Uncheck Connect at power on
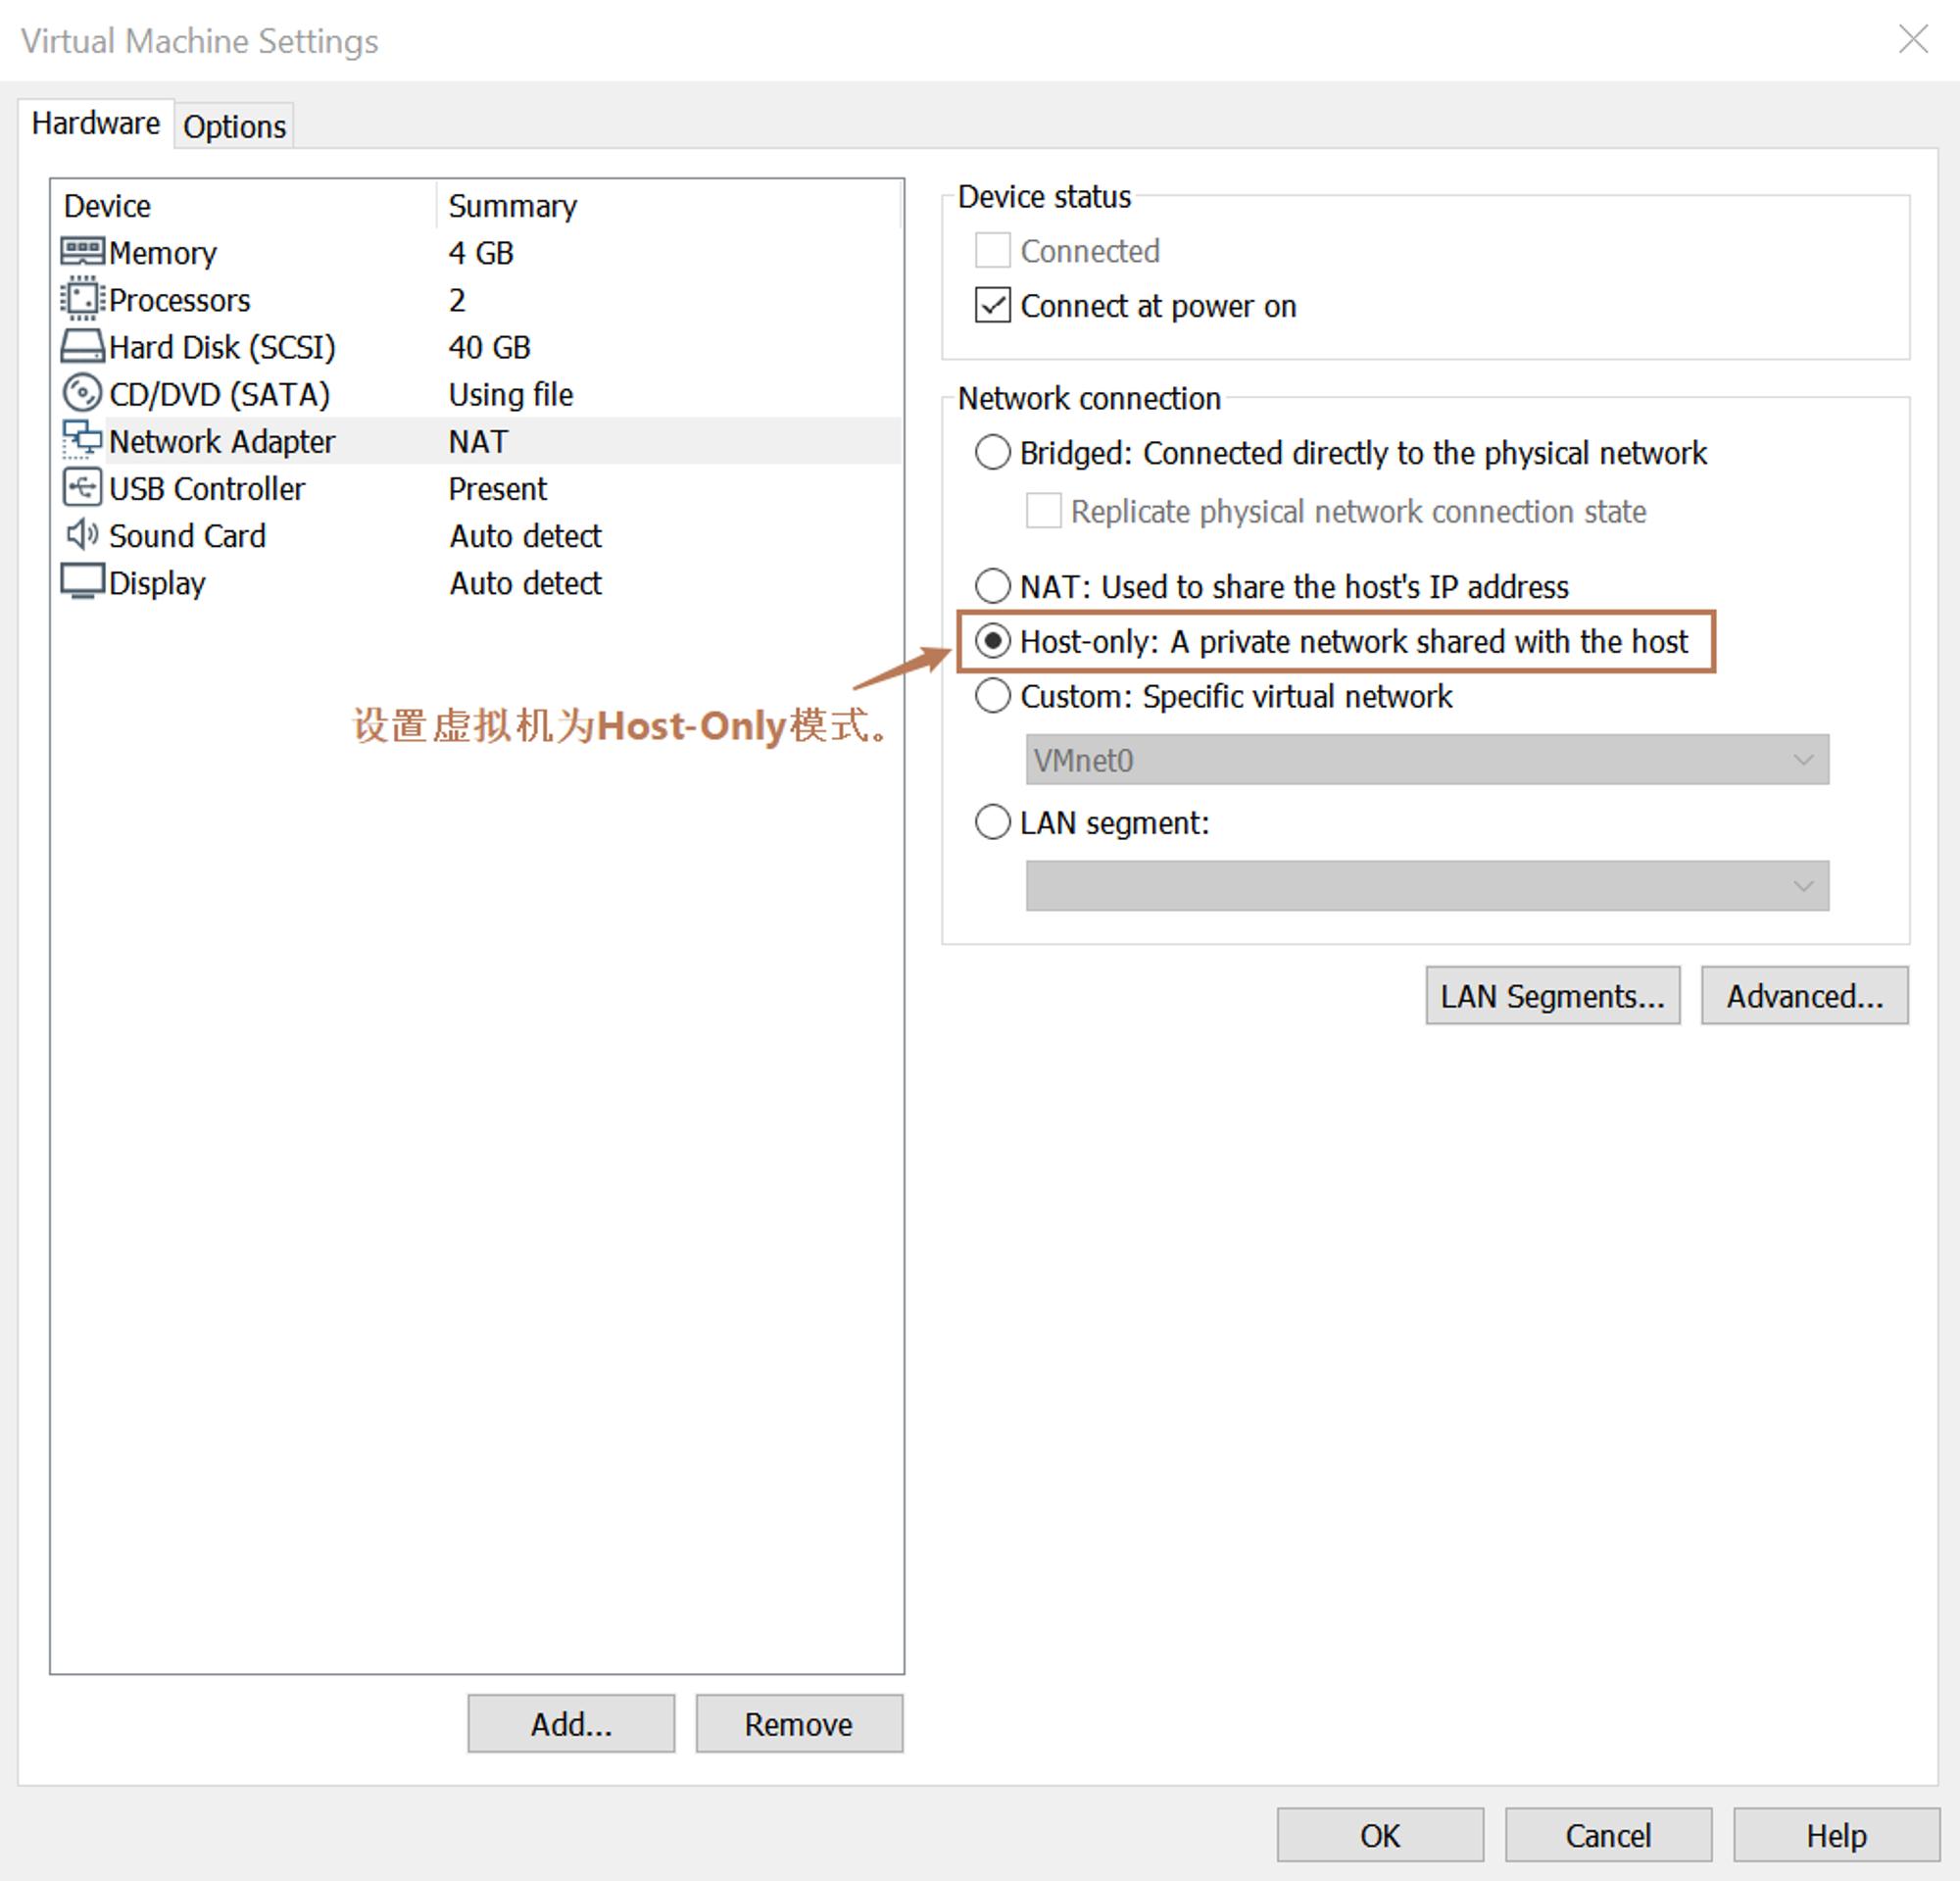The height and width of the screenshot is (1881, 1960). [x=992, y=305]
